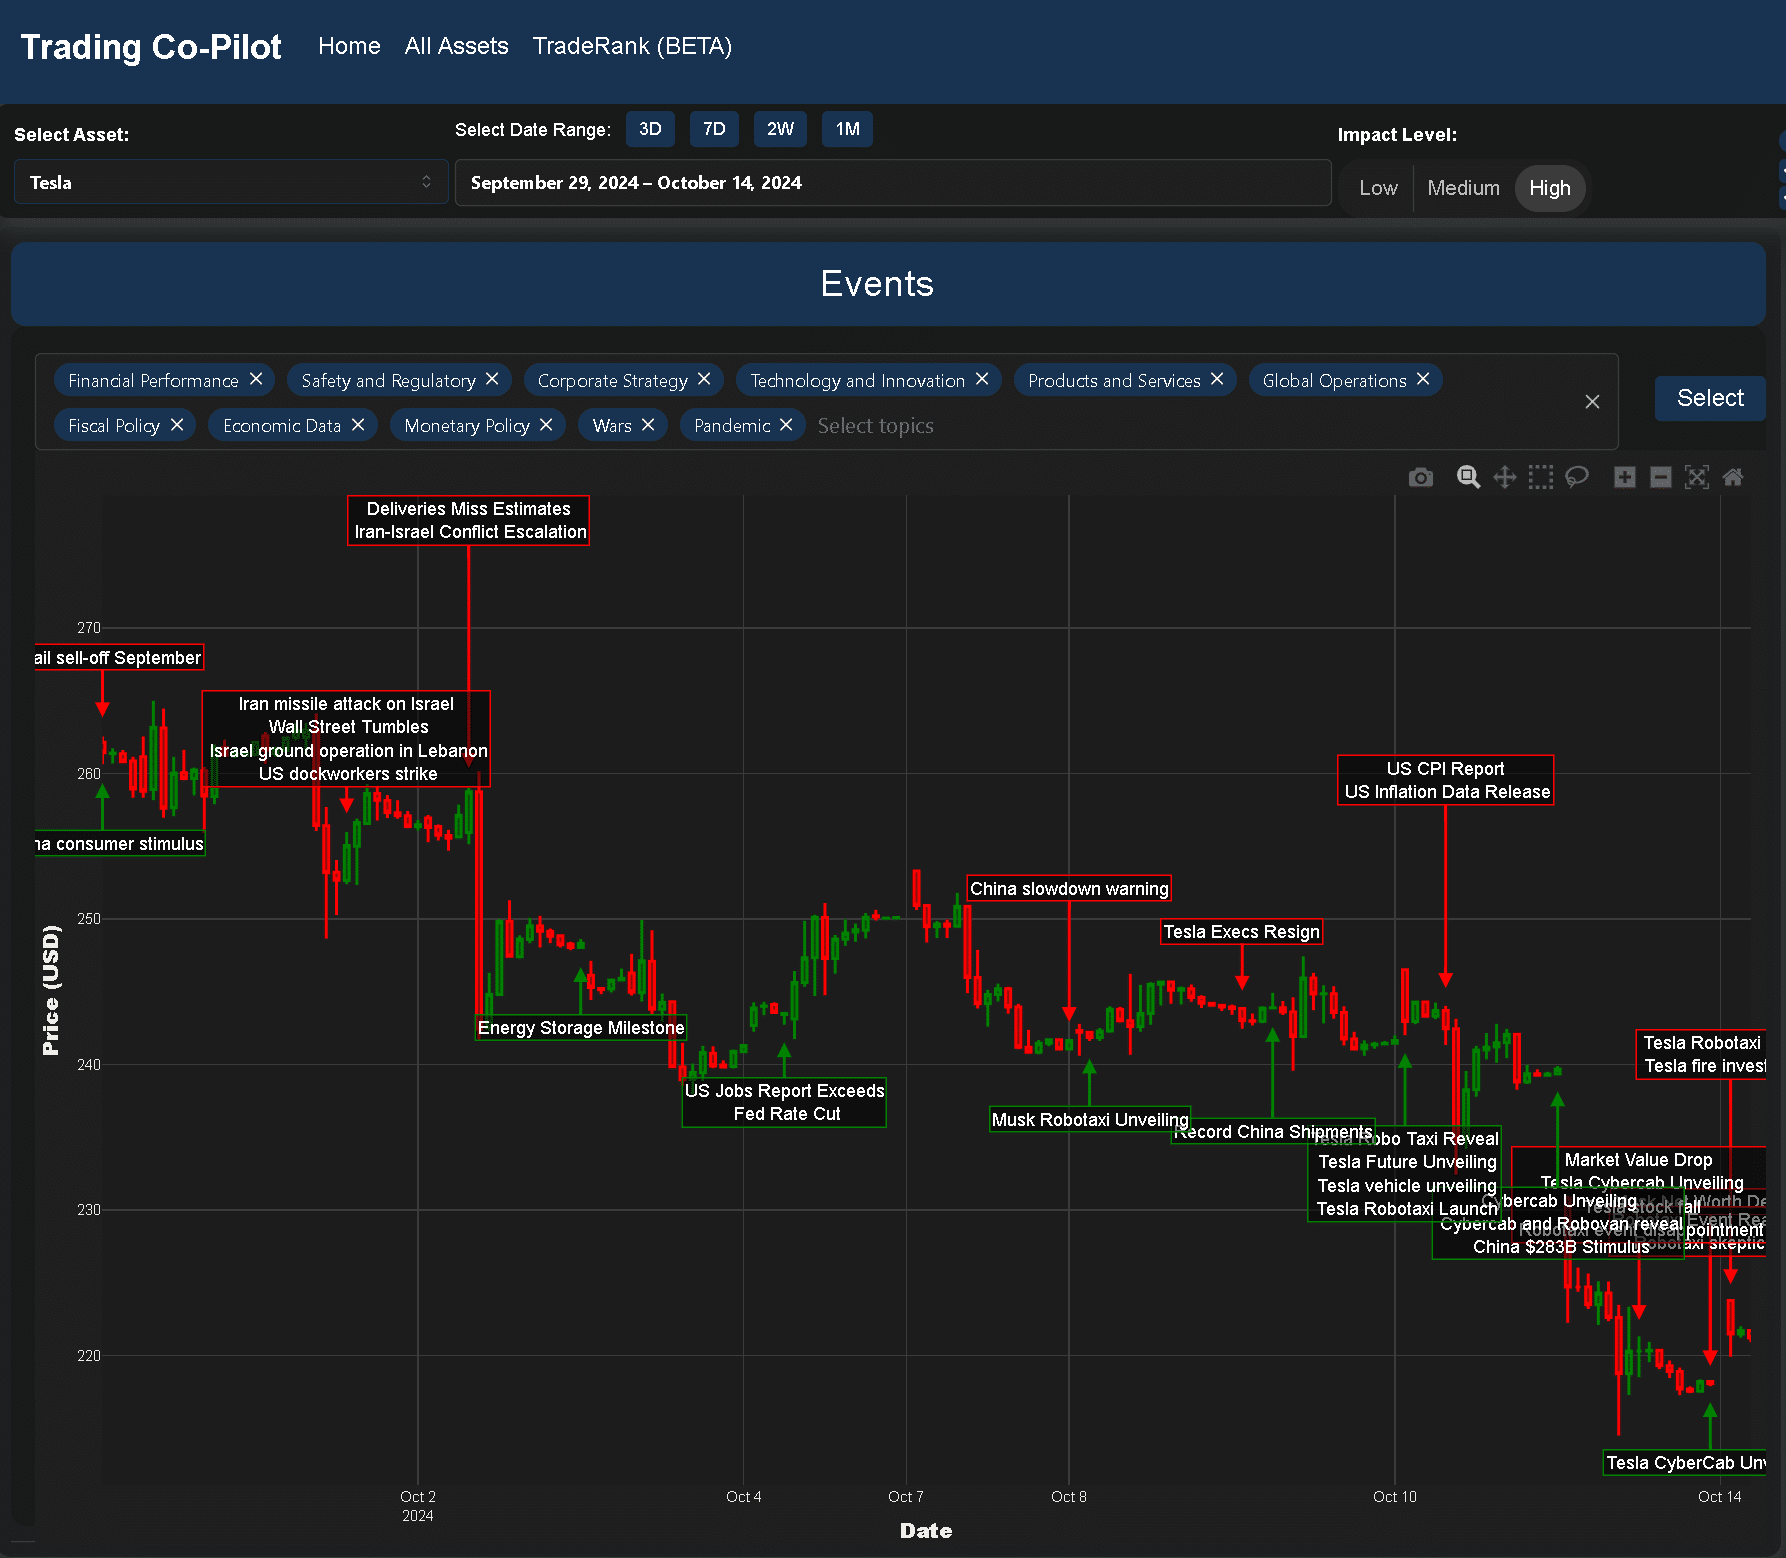Remove Monetary Policy topic tag

tap(546, 425)
